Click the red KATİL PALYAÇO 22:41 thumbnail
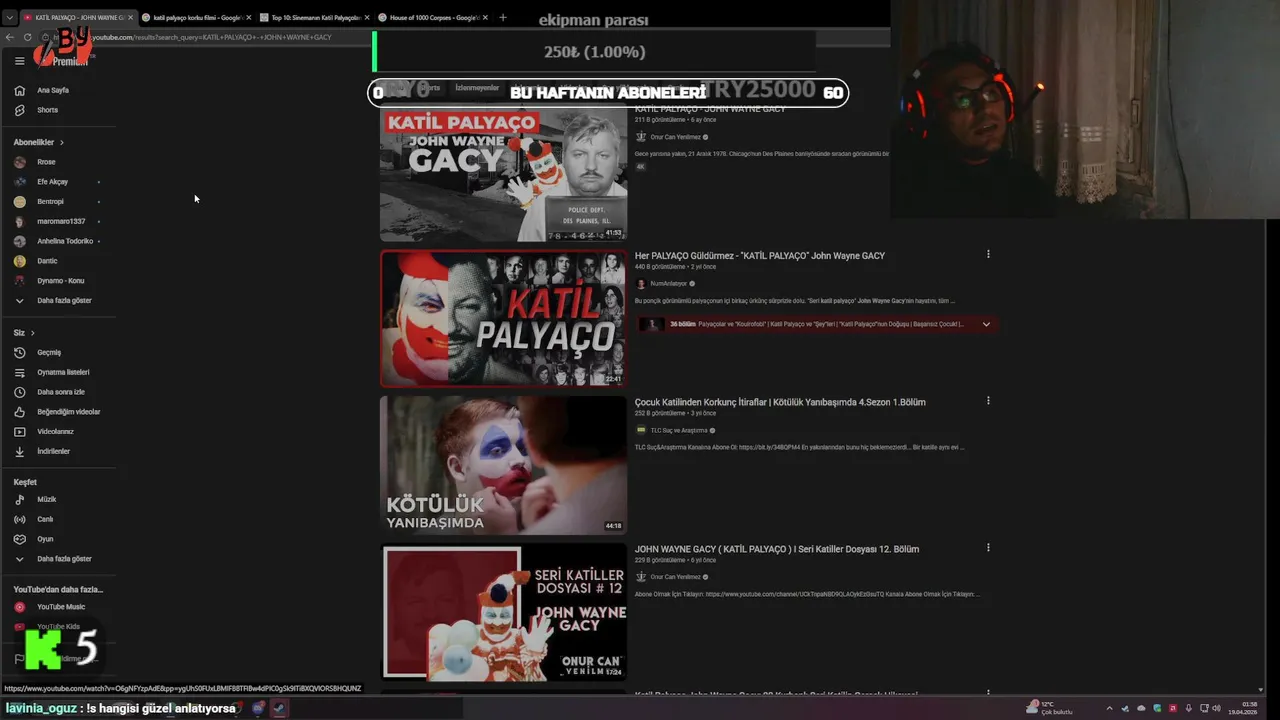The width and height of the screenshot is (1280, 720). pyautogui.click(x=503, y=318)
